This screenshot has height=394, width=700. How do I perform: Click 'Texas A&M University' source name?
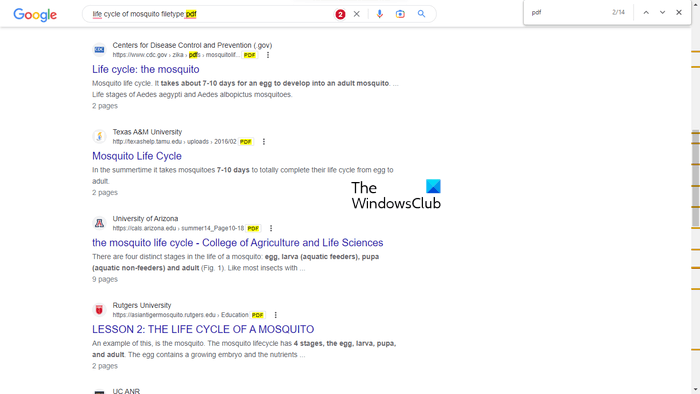(147, 132)
